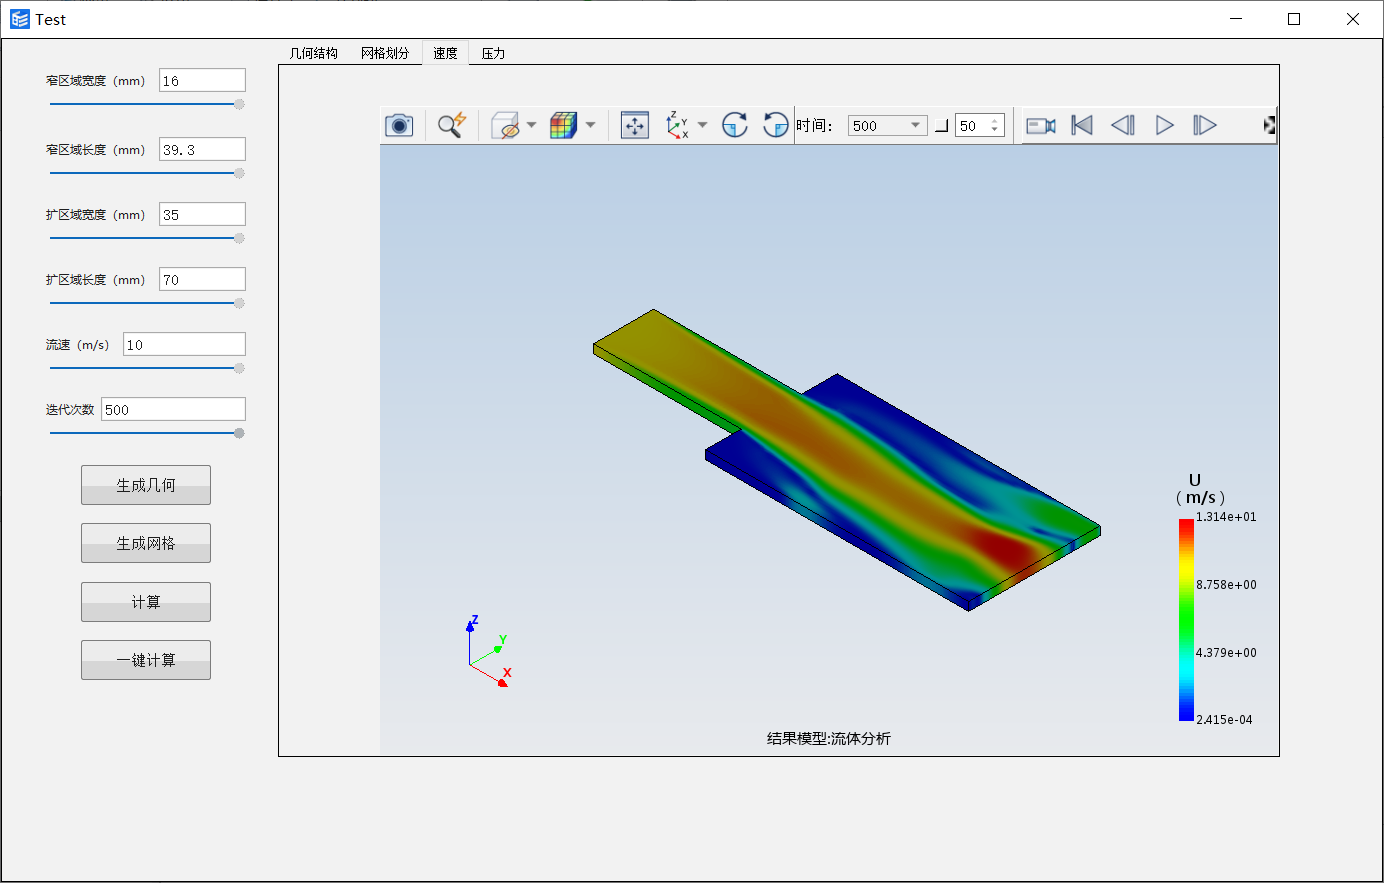Open the dropdown arrow beside the box display icon
1384x883 pixels.
tap(532, 125)
